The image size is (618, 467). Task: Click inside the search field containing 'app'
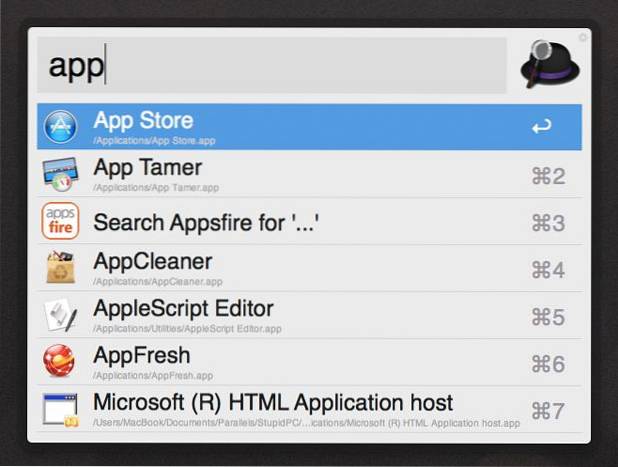(272, 66)
